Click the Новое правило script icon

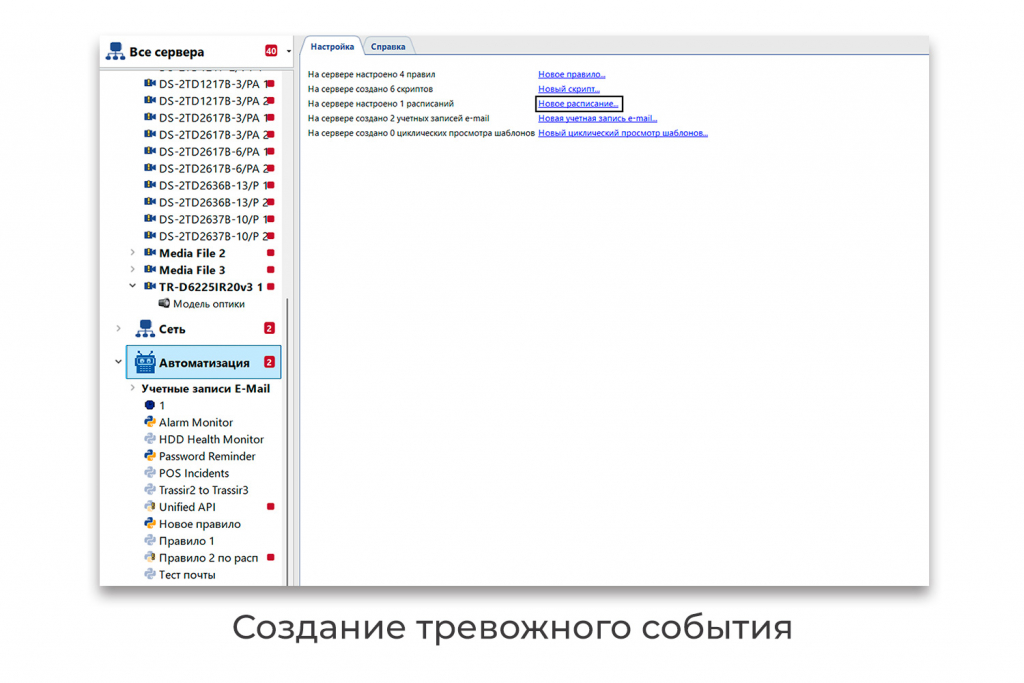click(x=150, y=524)
